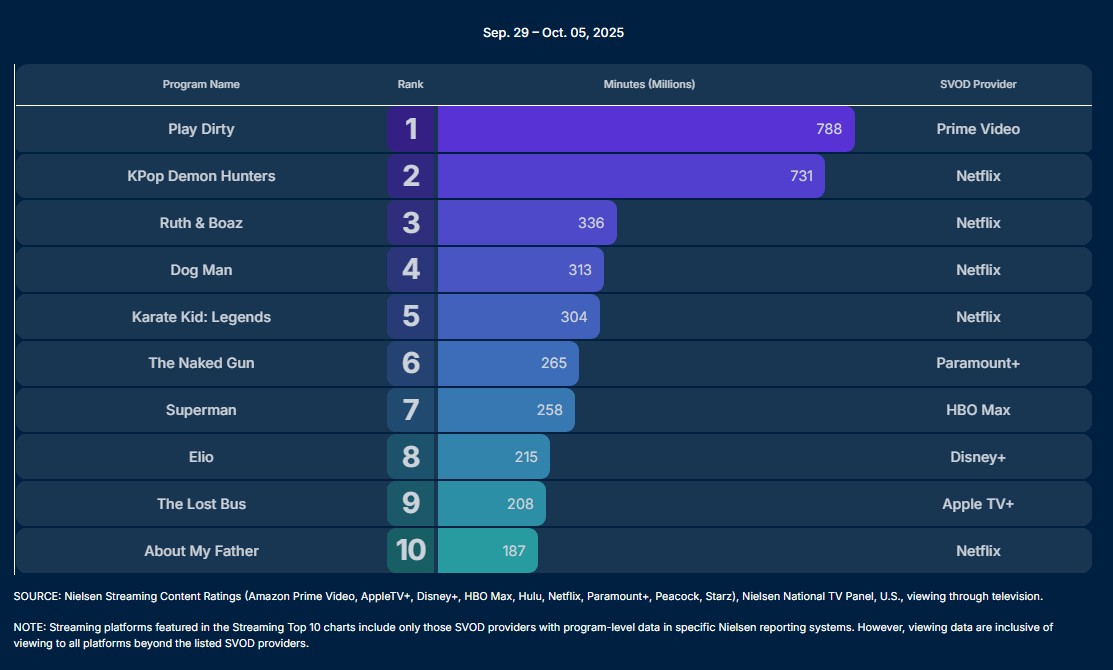Click the rank 10 badge

click(411, 551)
